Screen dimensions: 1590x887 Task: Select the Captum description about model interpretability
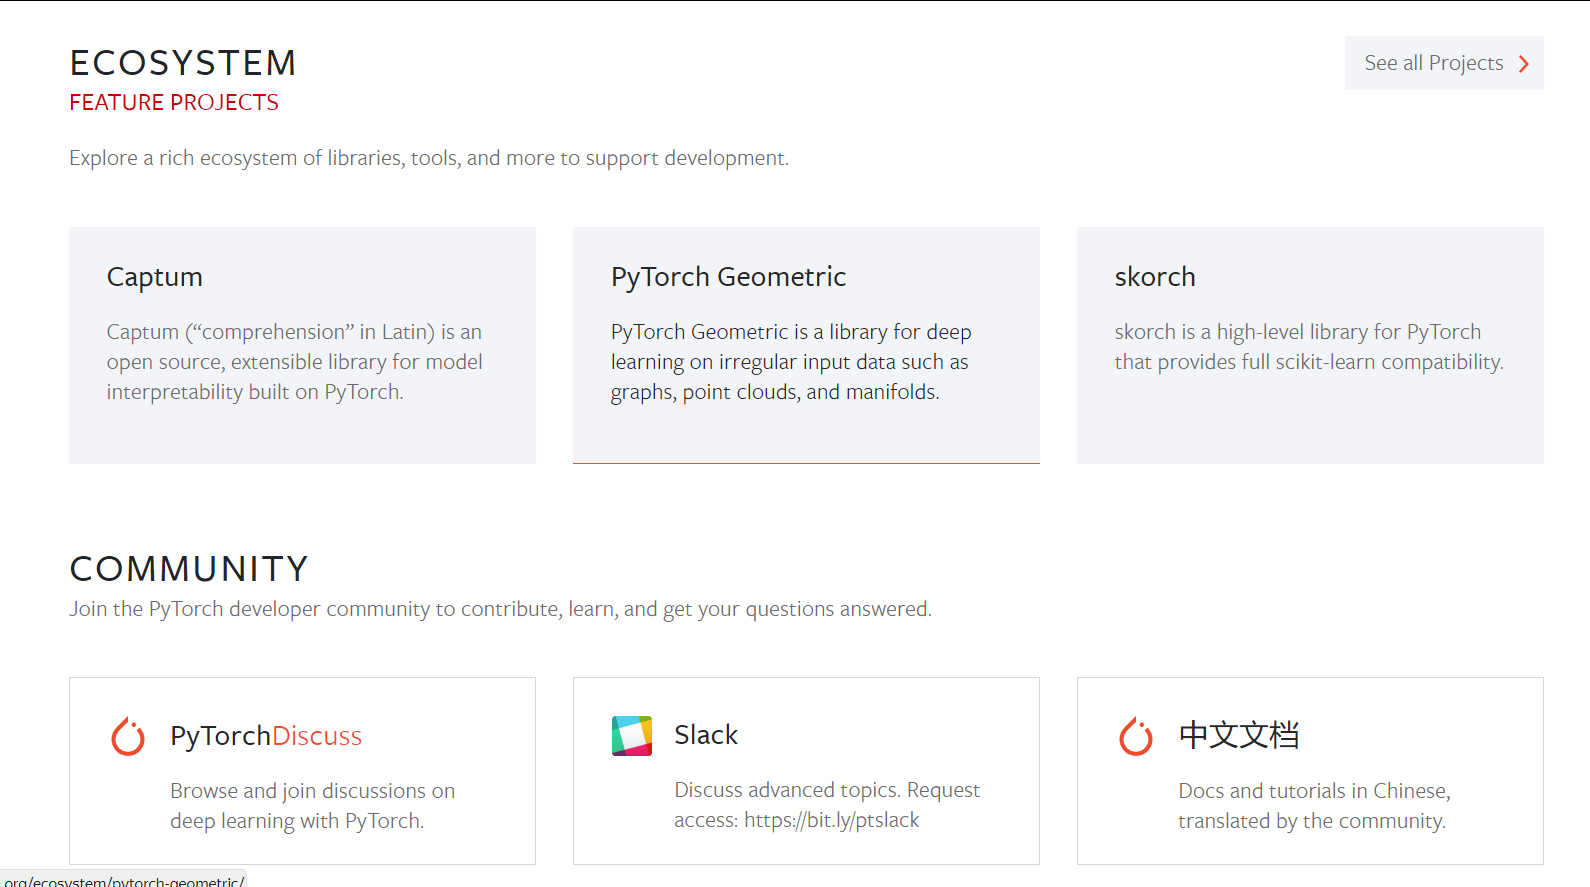pyautogui.click(x=295, y=362)
